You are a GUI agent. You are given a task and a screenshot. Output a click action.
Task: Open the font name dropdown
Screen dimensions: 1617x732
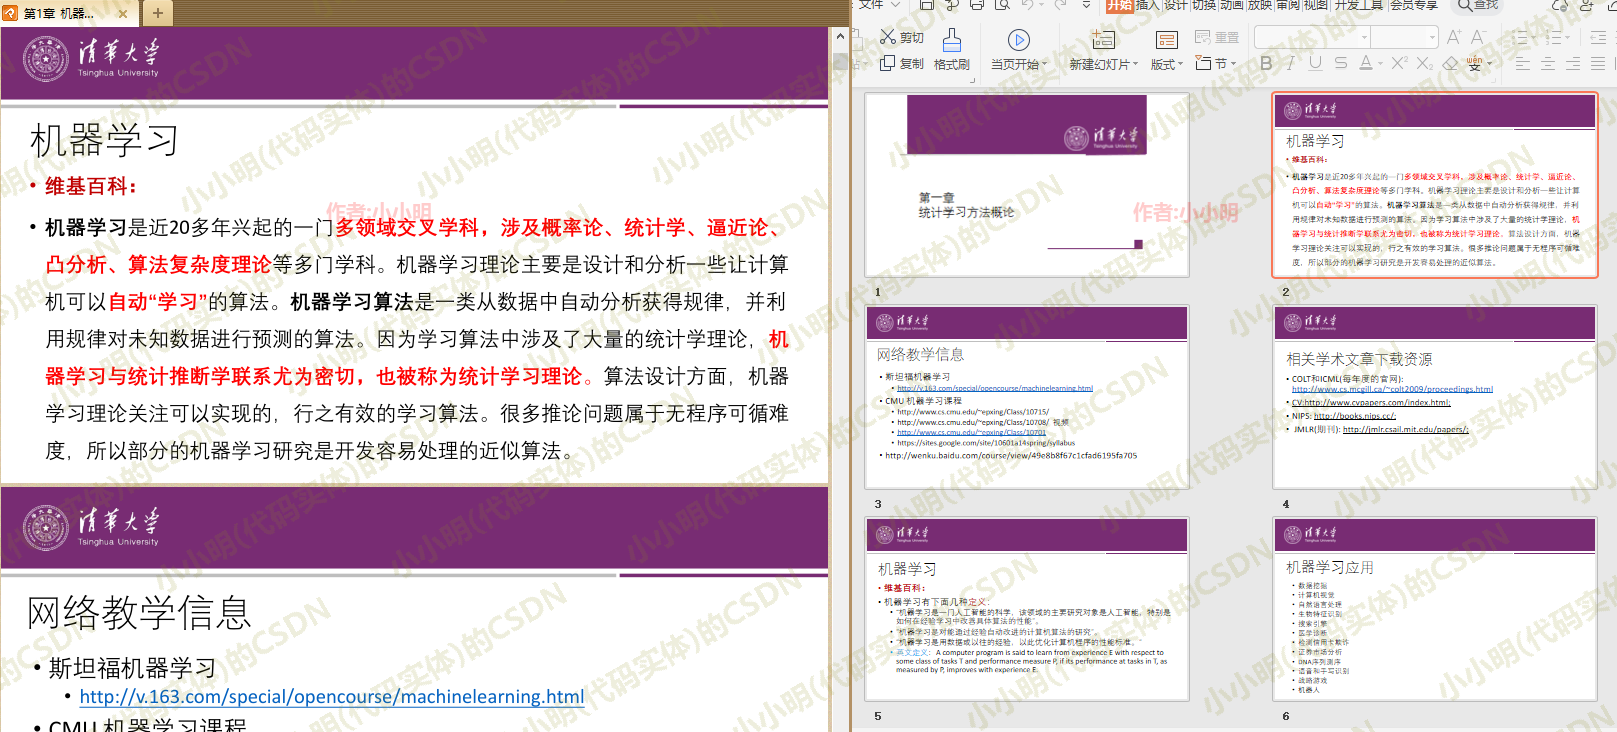[x=1363, y=37]
